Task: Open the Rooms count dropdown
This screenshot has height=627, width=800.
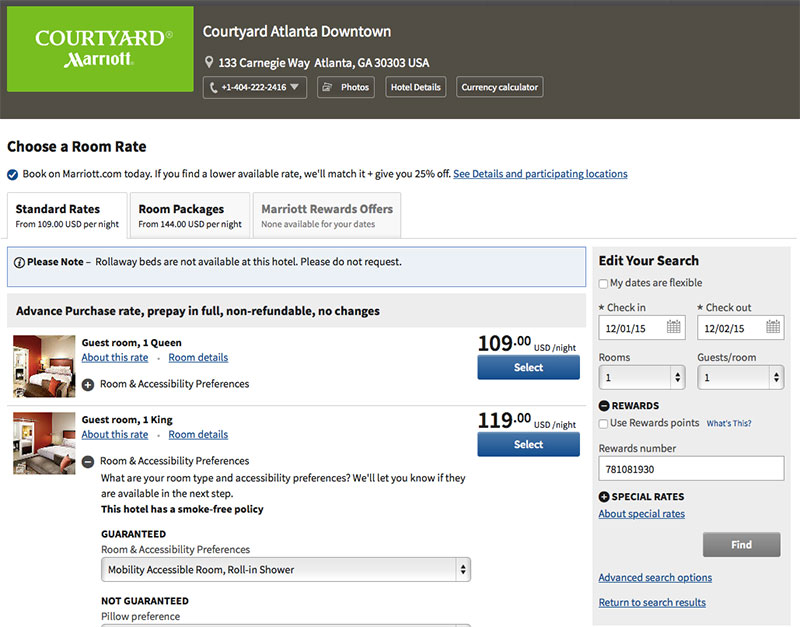Action: pos(642,378)
